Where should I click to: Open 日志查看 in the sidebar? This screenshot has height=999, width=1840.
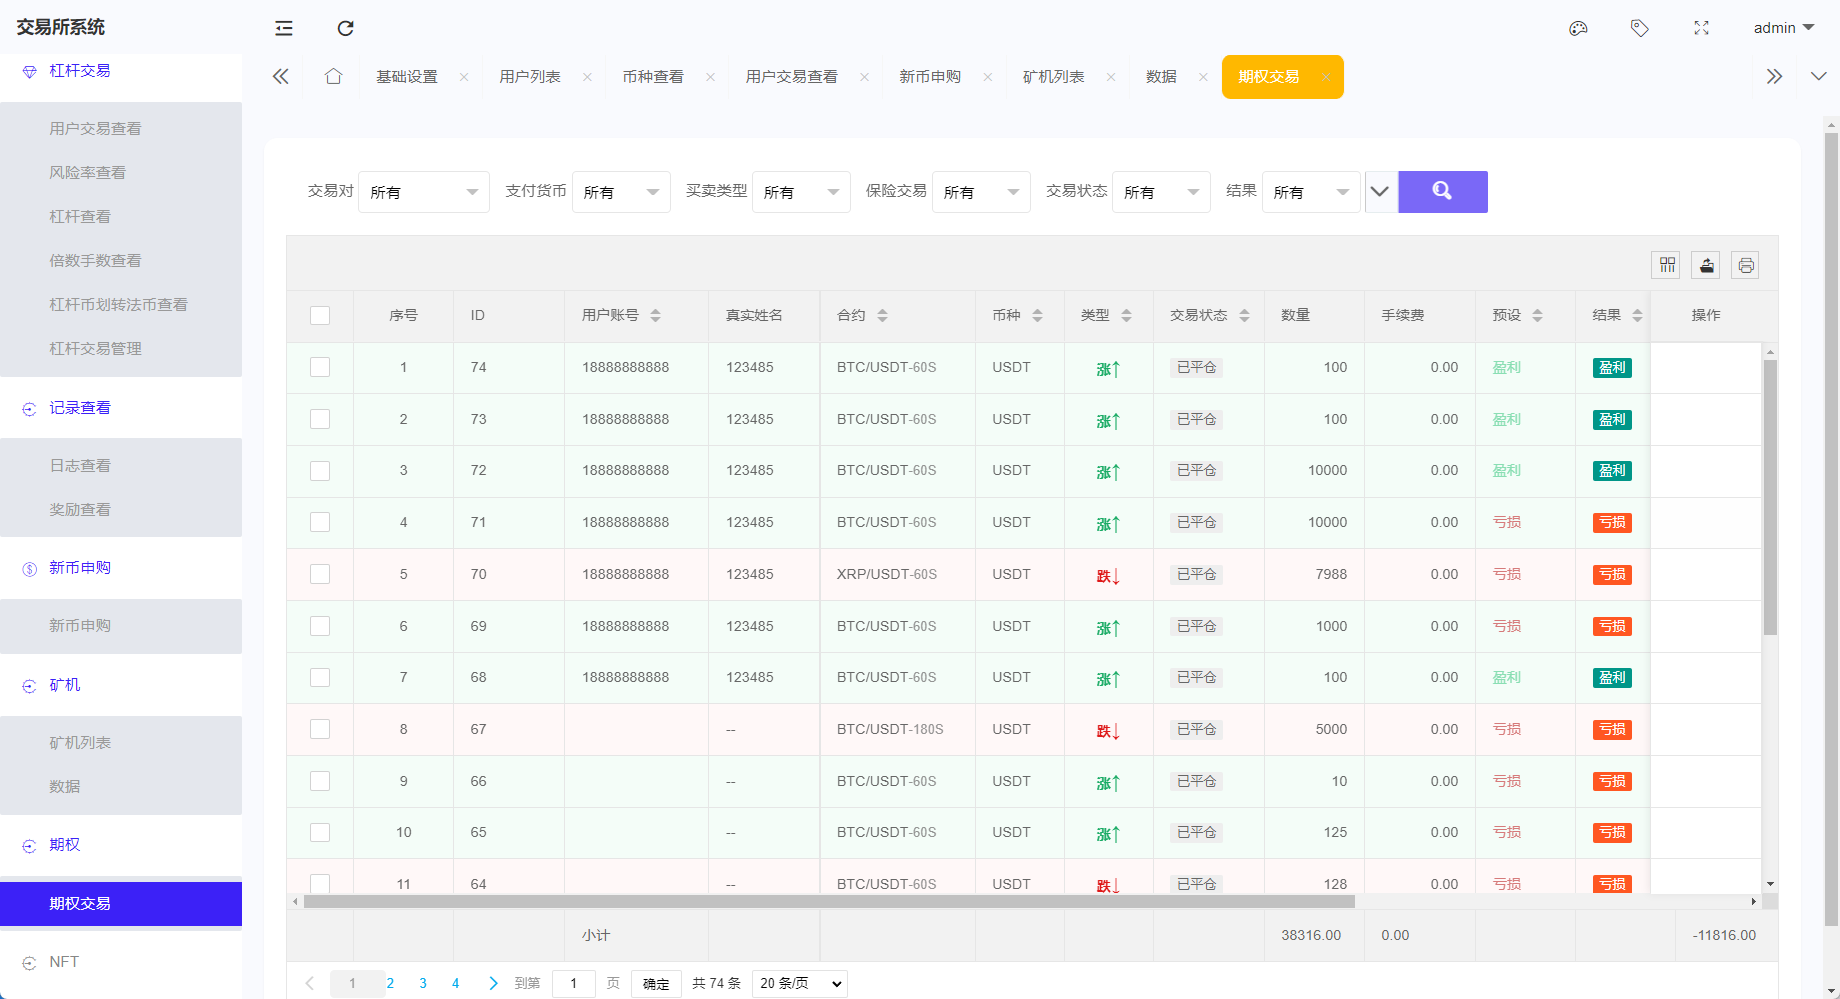pos(80,466)
